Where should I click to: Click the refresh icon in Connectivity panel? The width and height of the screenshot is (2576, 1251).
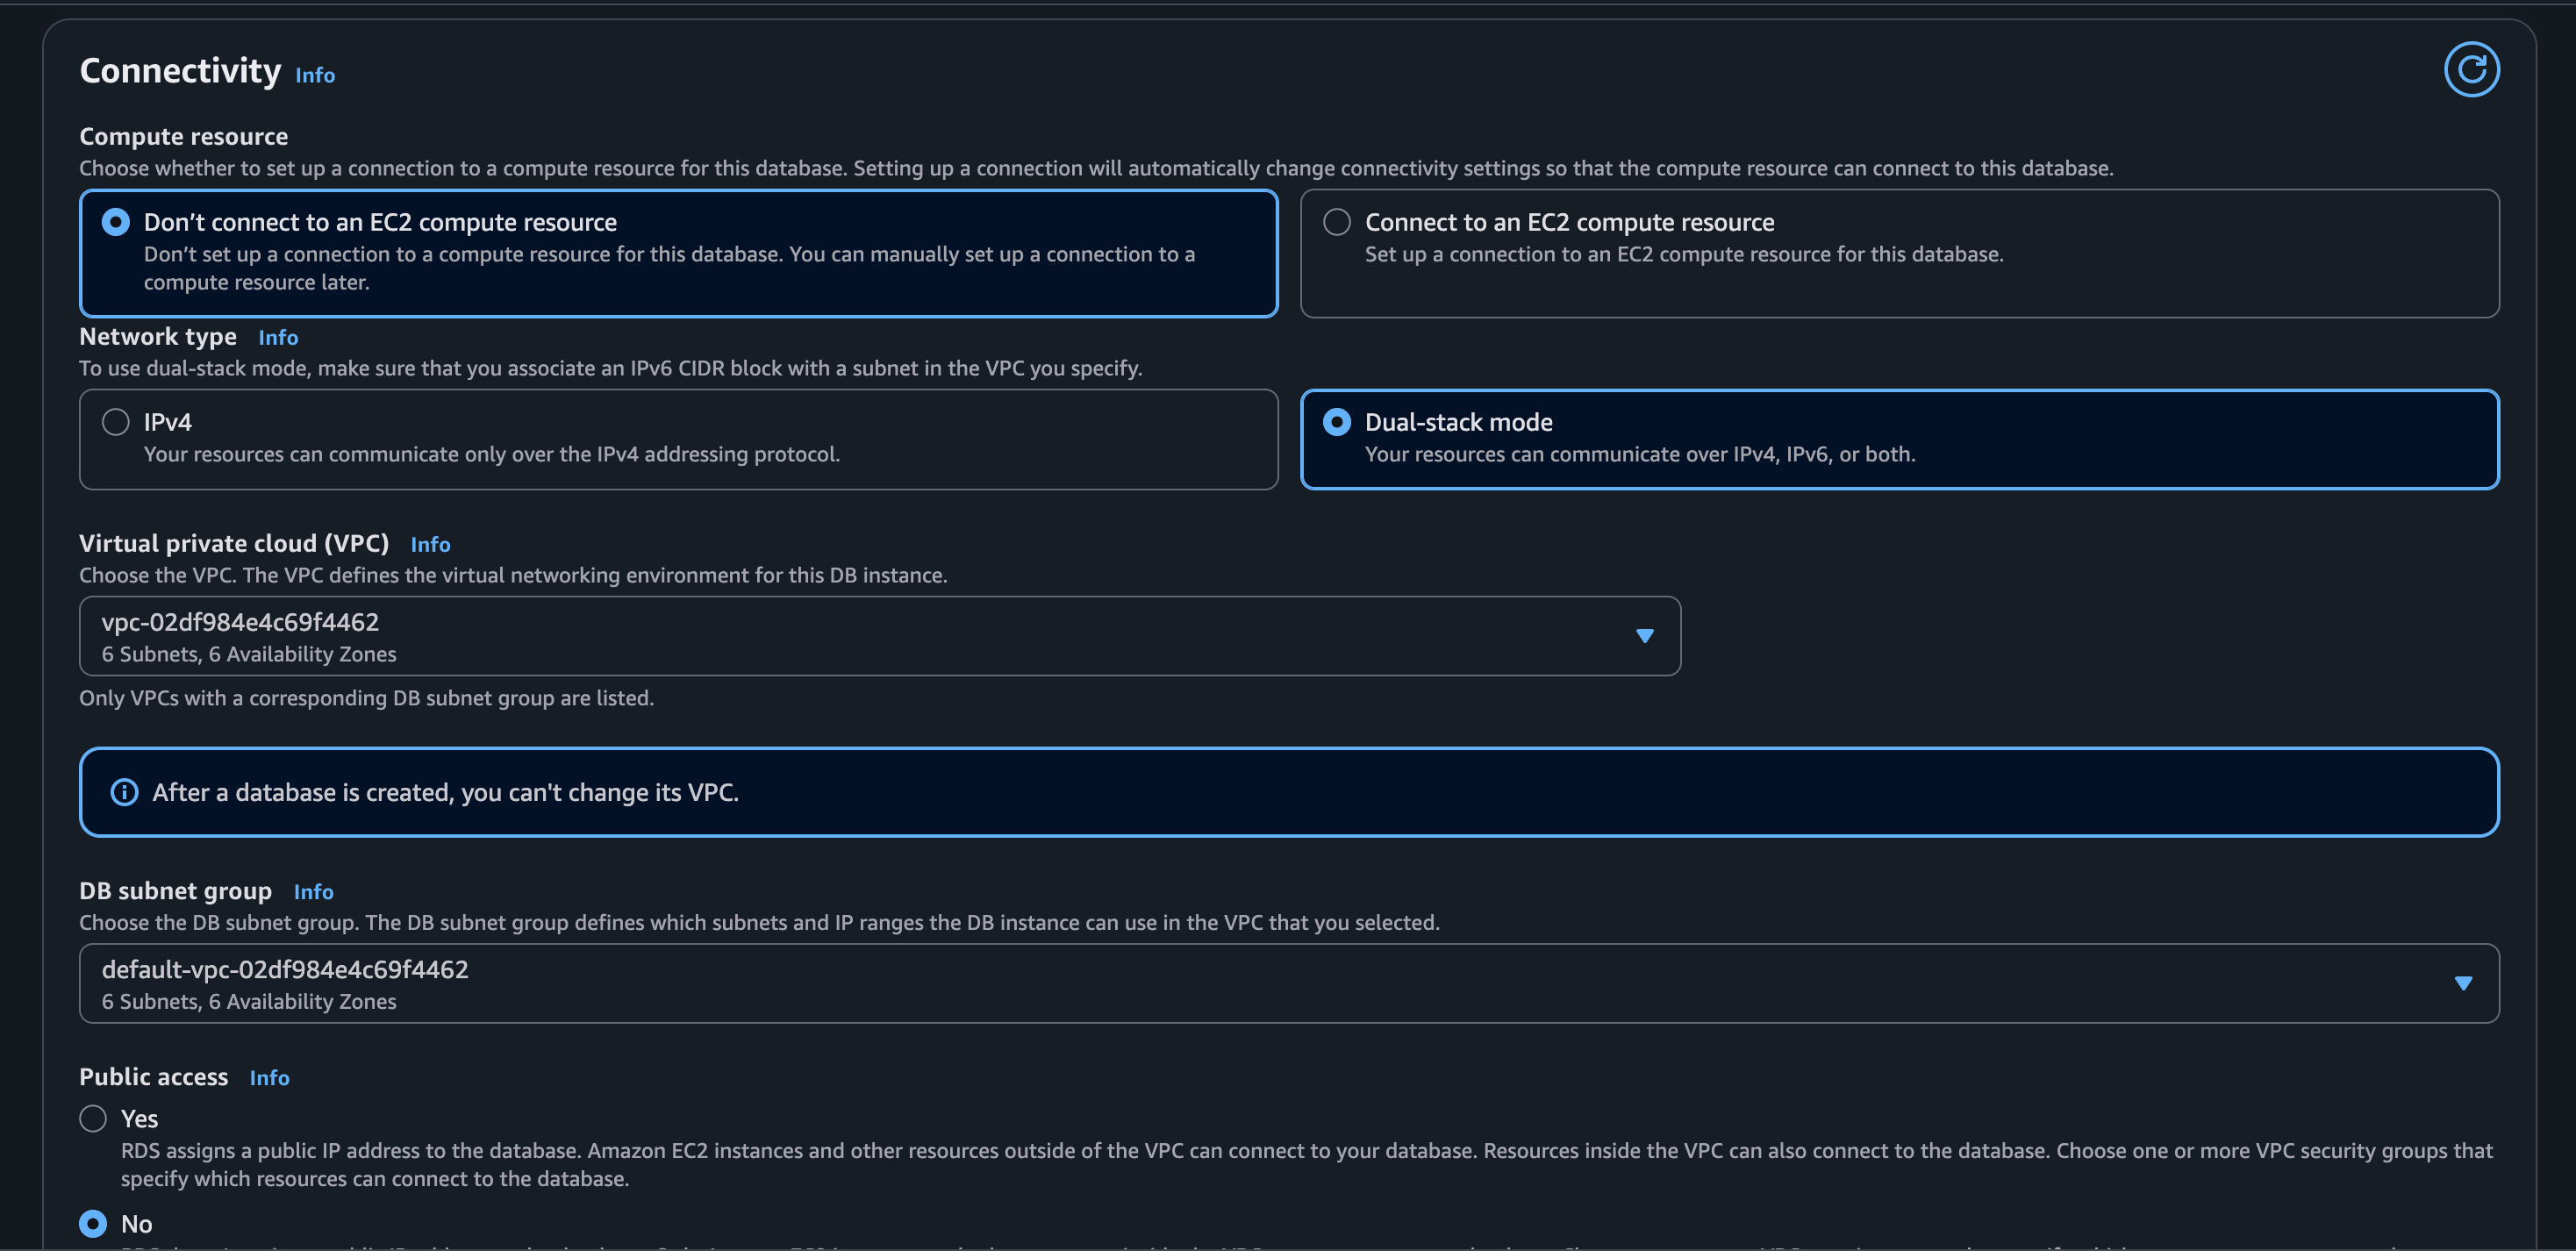2471,70
